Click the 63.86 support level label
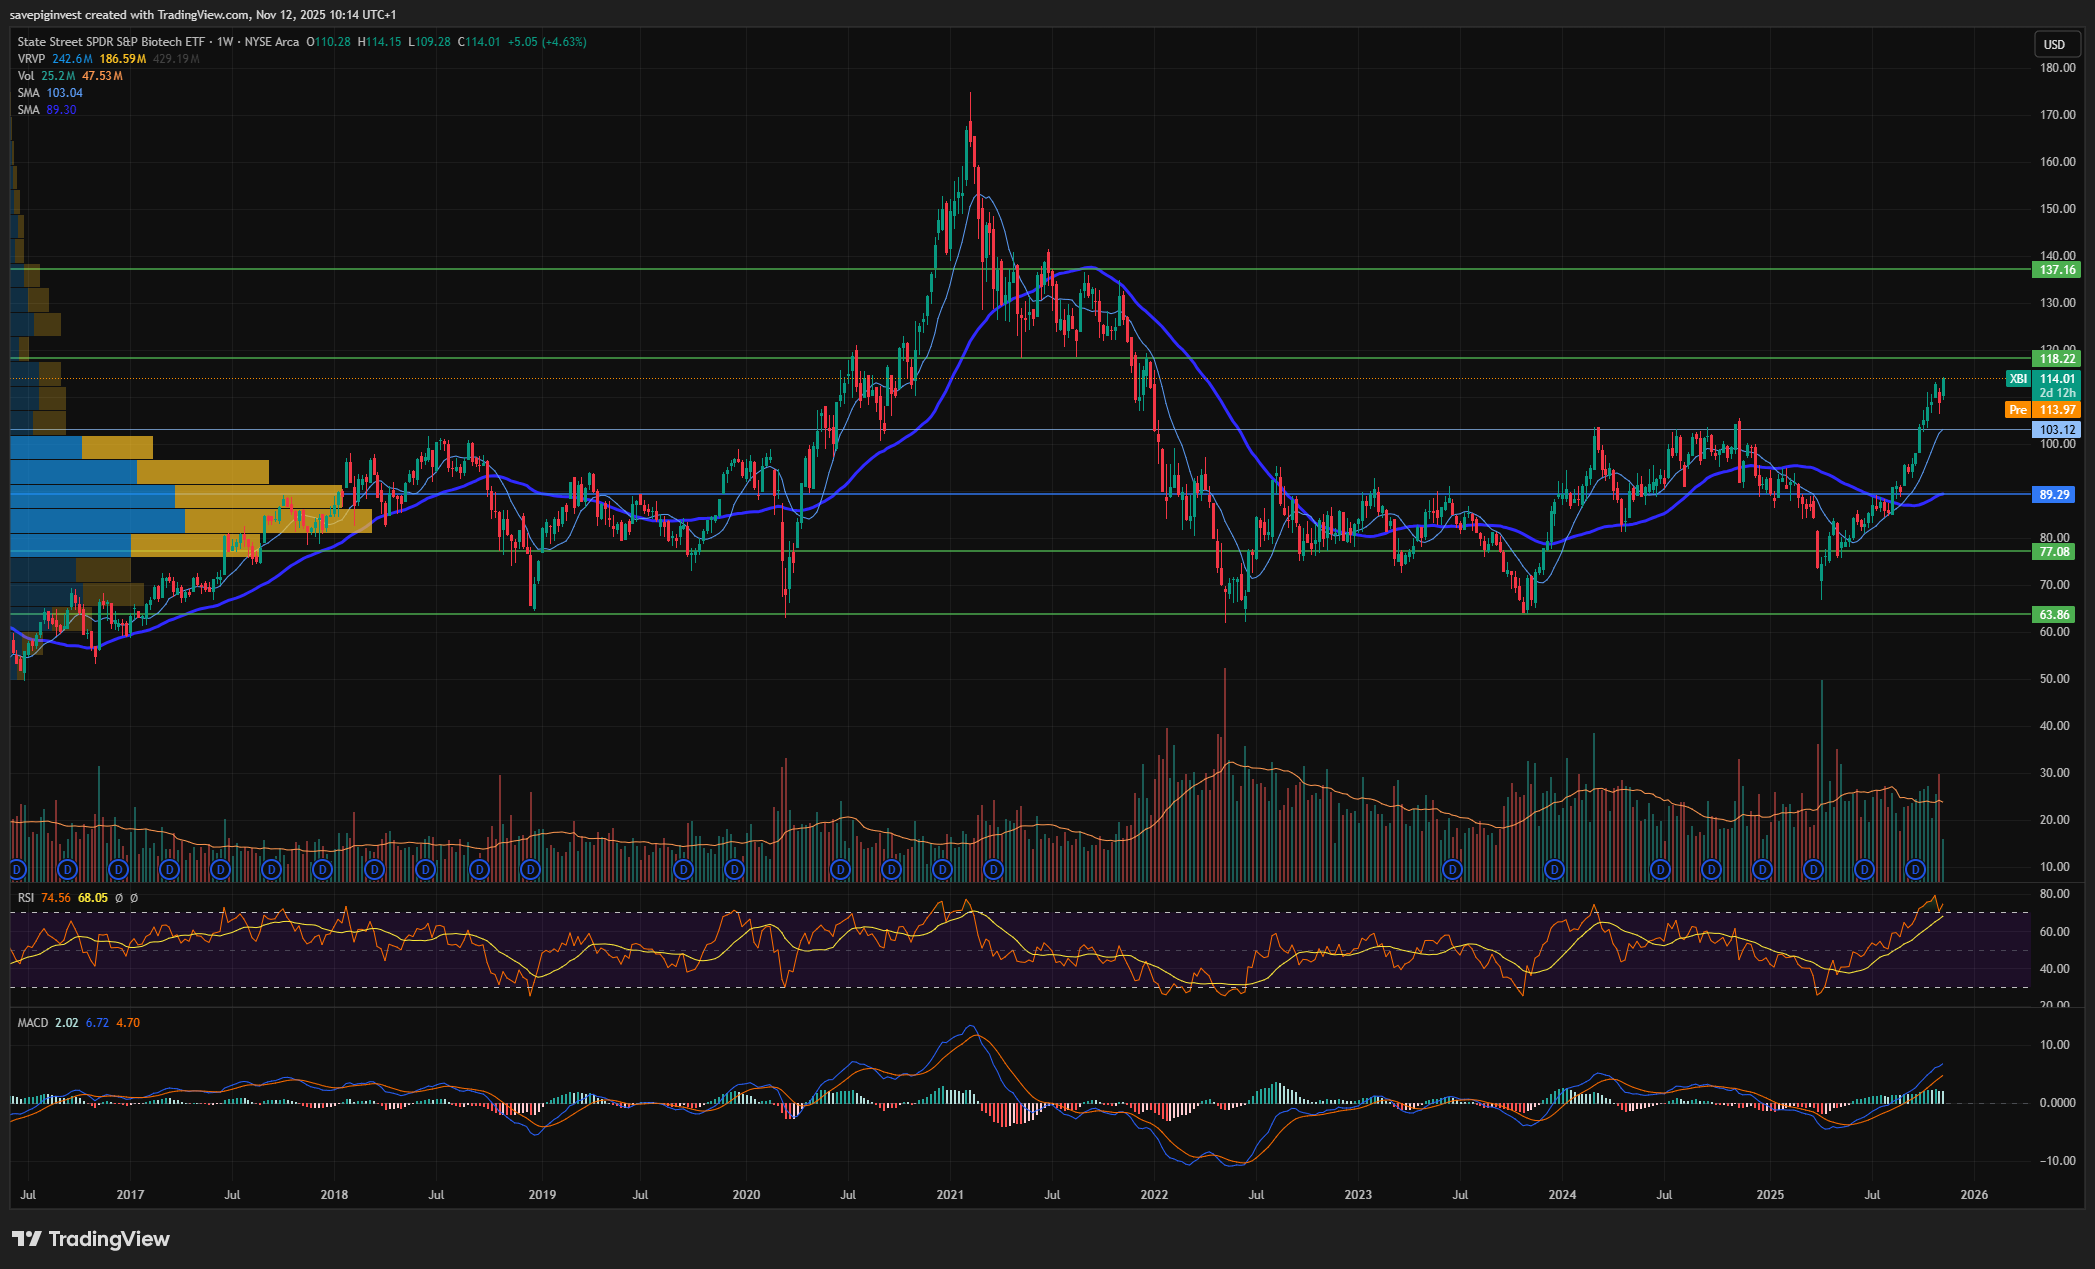The height and width of the screenshot is (1269, 2095). (2055, 615)
